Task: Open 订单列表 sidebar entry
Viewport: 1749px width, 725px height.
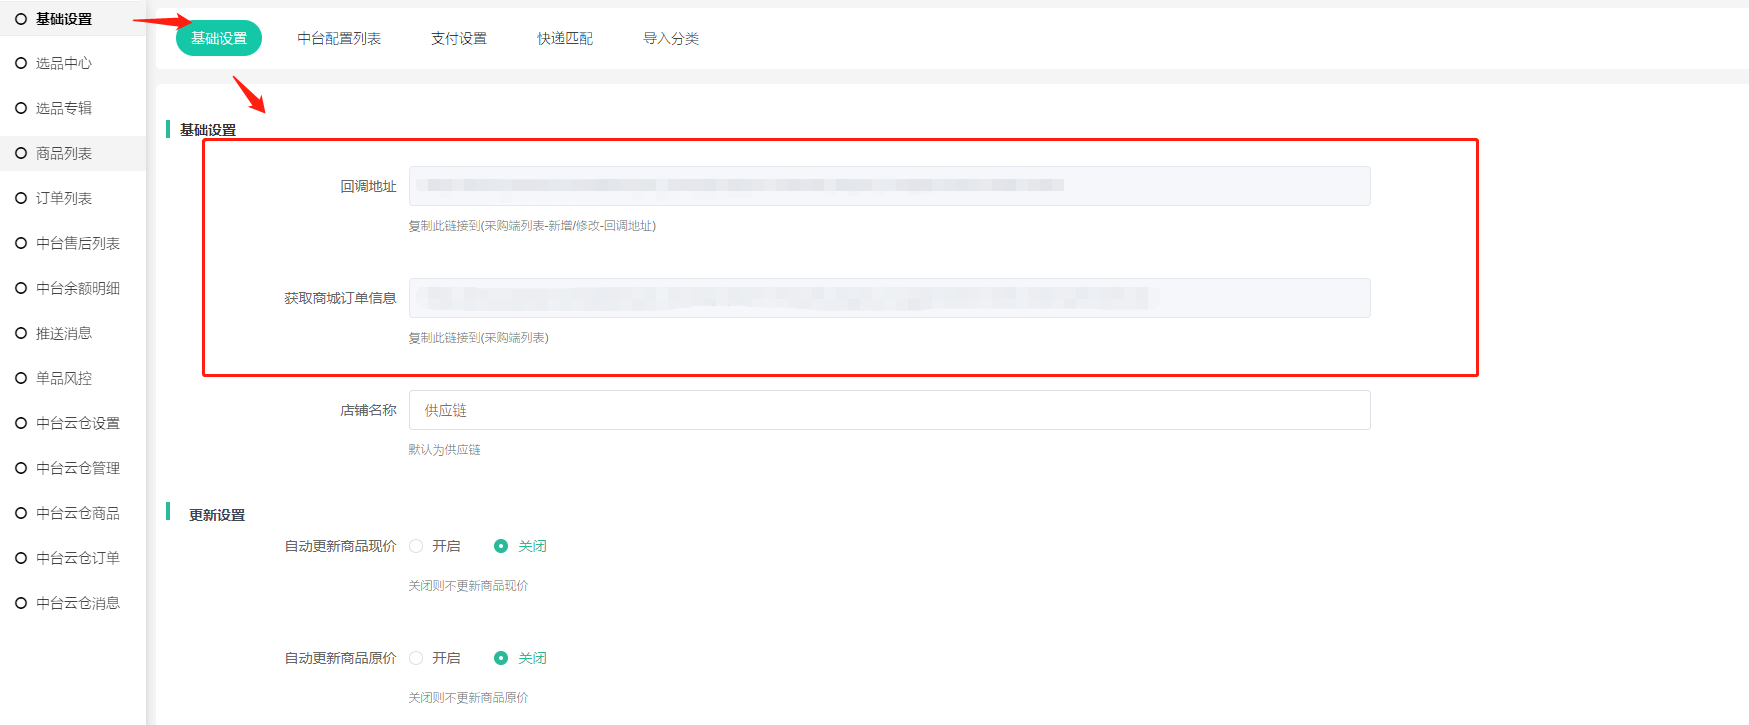Action: pyautogui.click(x=63, y=198)
